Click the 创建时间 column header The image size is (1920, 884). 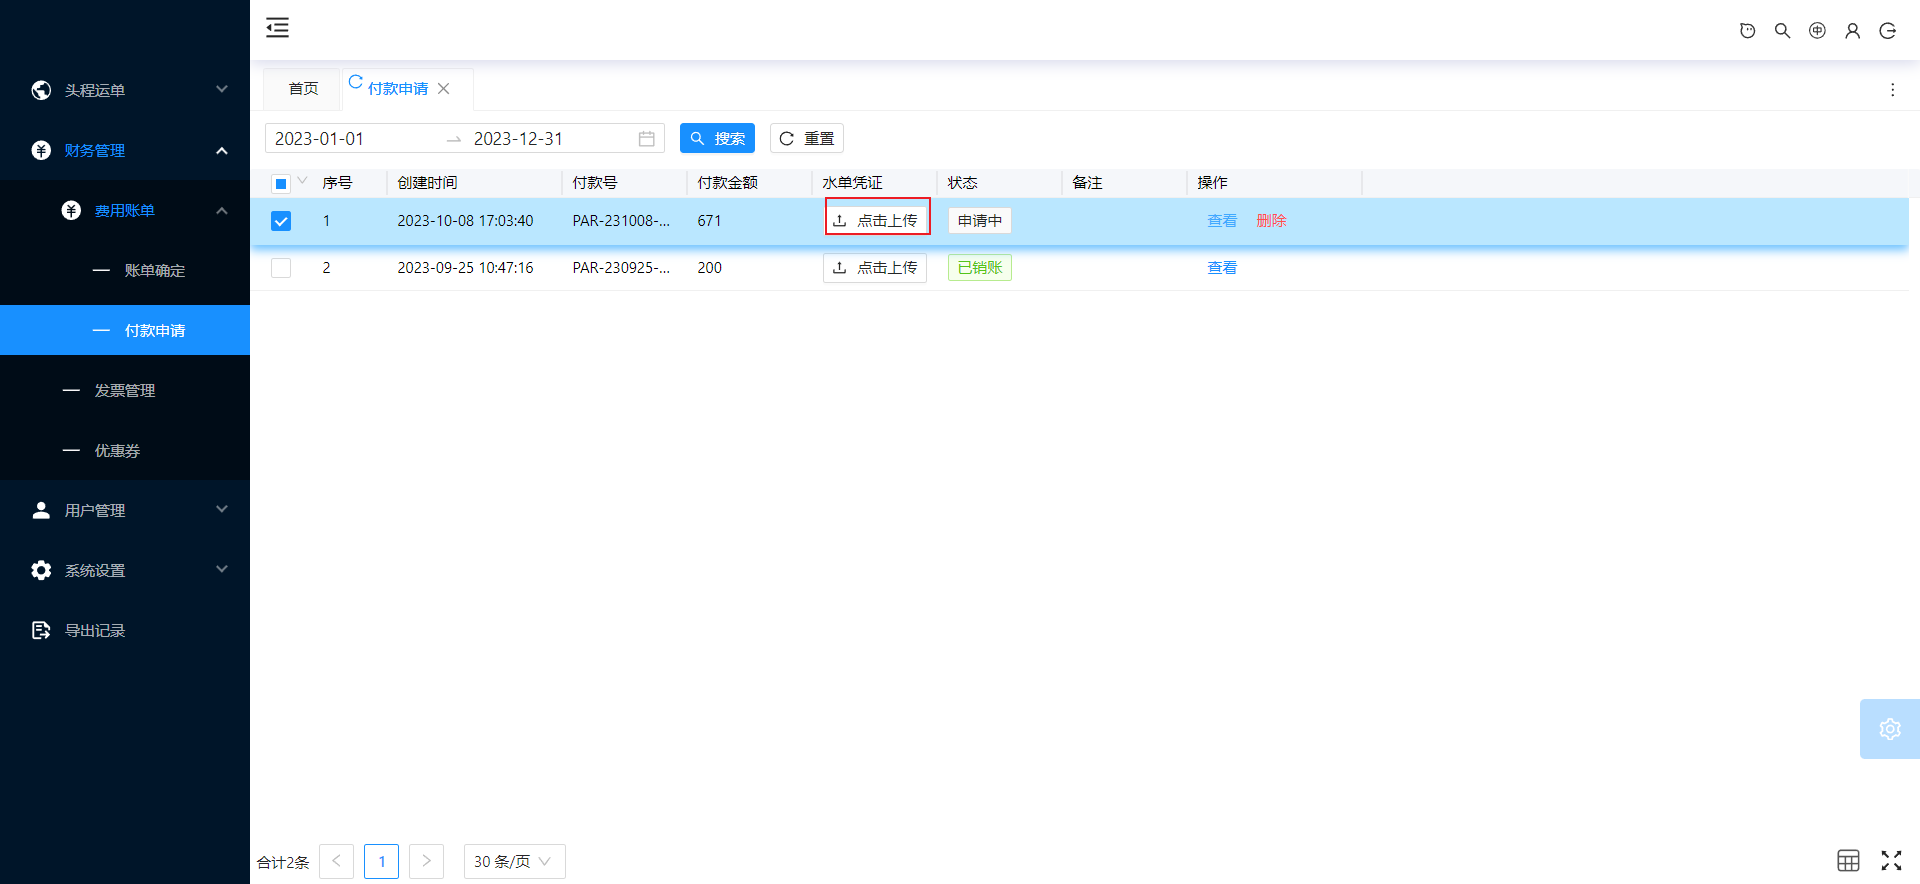click(427, 183)
